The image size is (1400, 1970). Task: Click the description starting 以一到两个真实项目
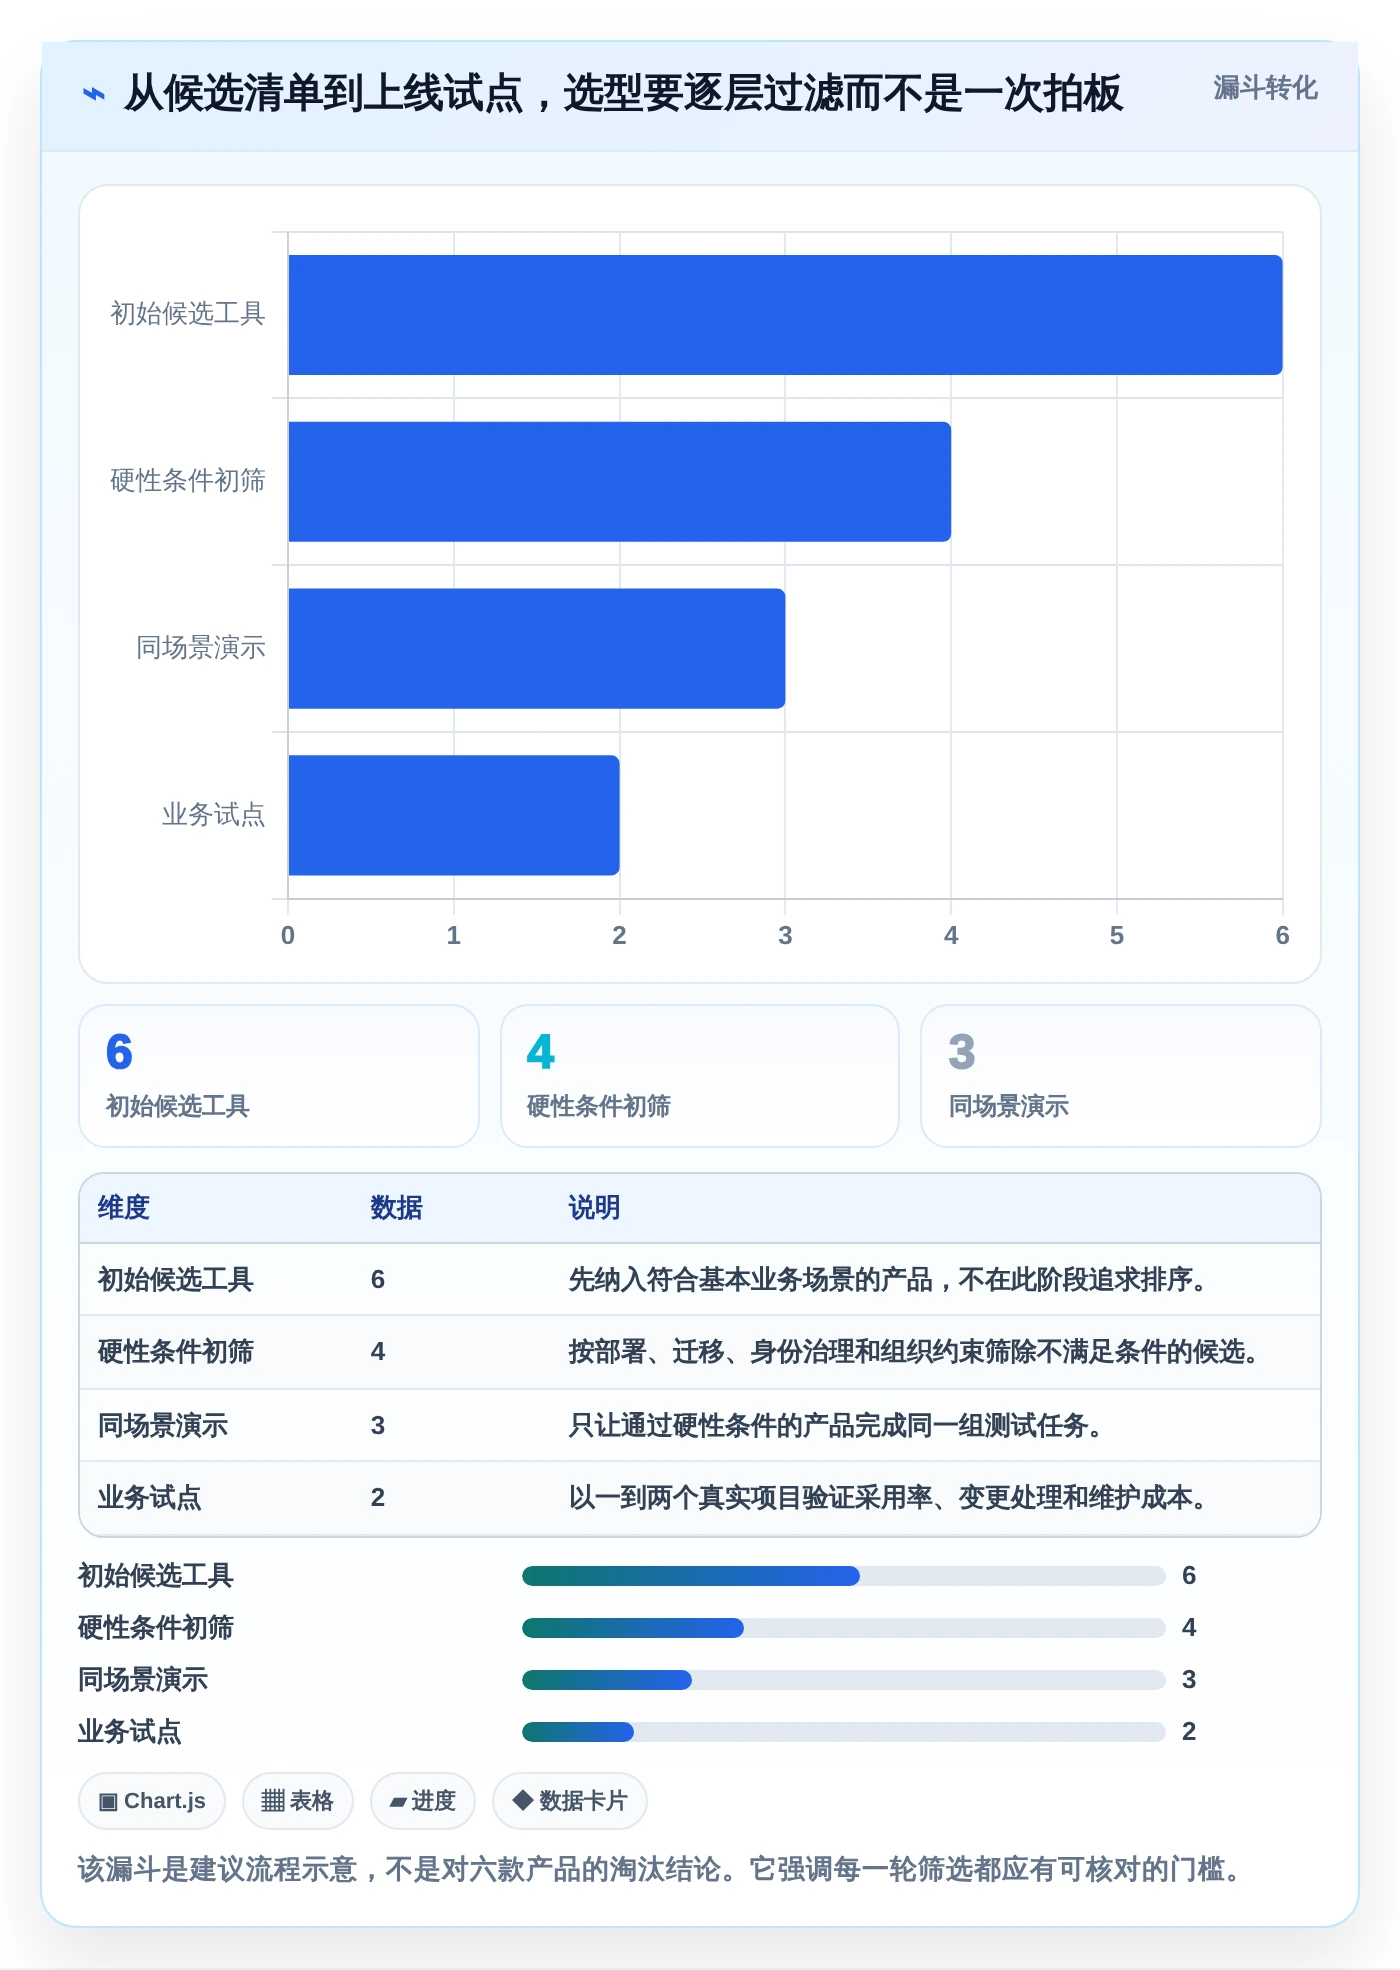(x=888, y=1498)
